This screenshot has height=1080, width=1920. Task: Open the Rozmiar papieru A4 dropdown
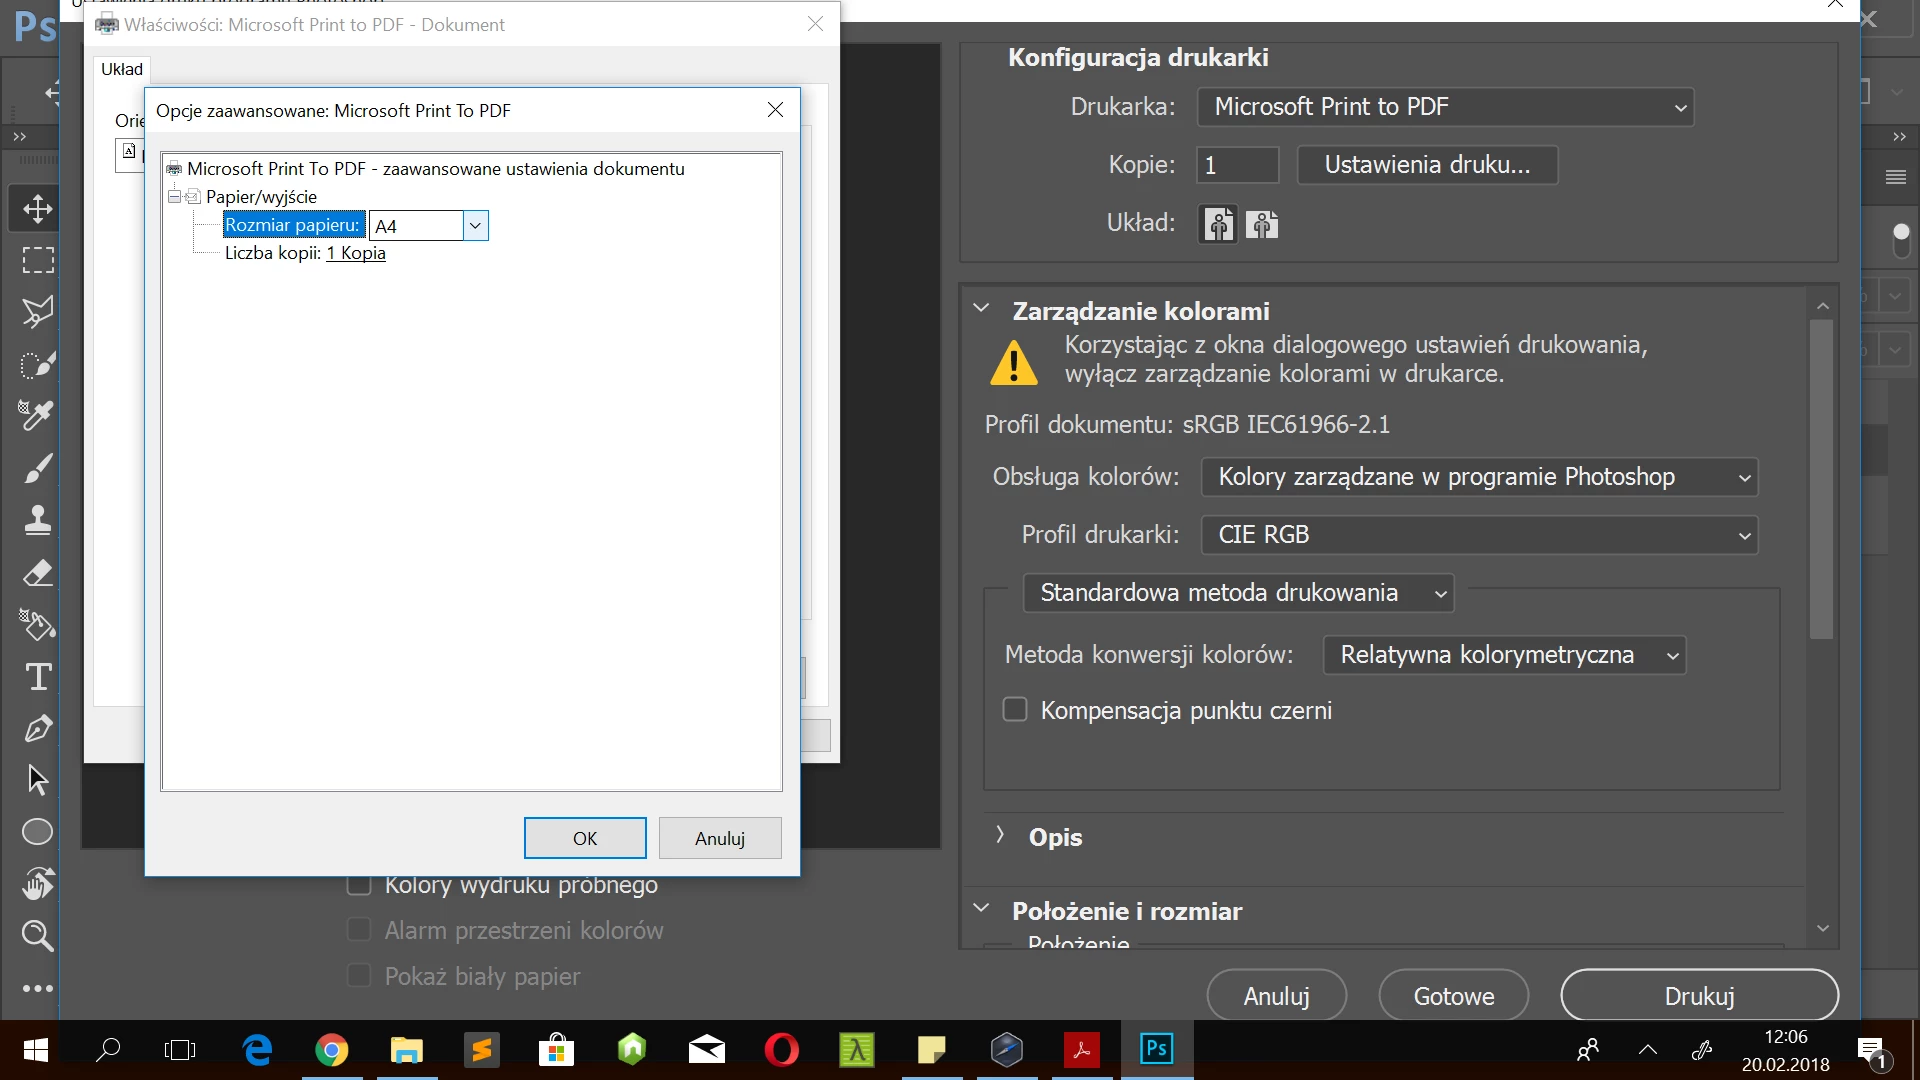[x=476, y=226]
